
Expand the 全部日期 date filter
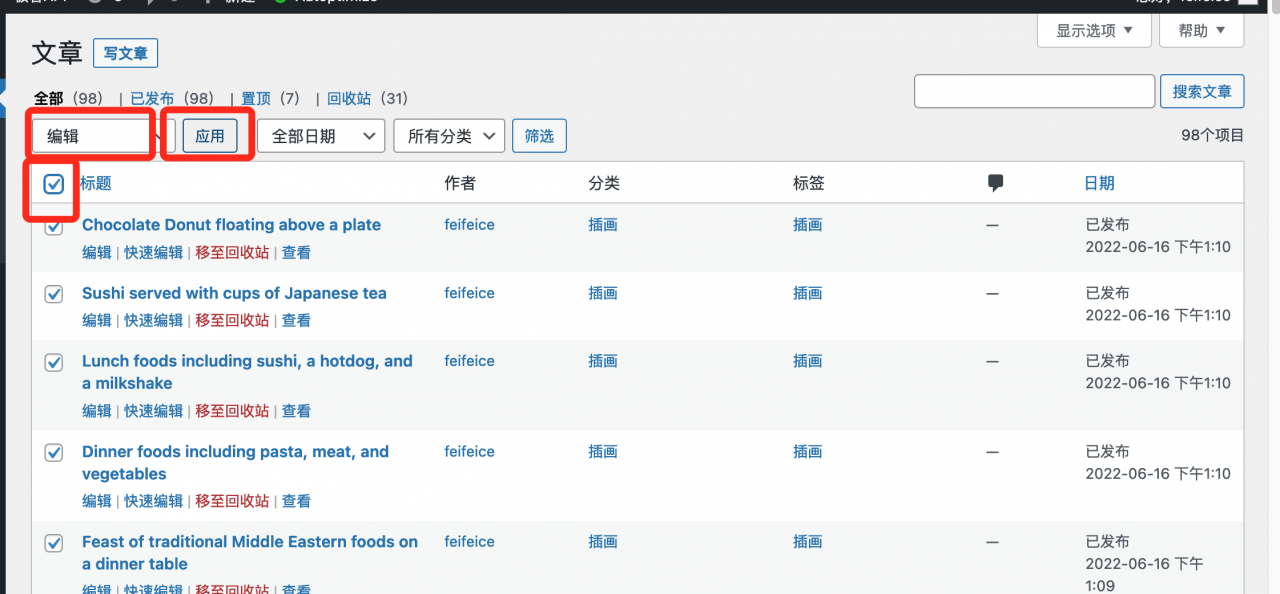pos(321,136)
